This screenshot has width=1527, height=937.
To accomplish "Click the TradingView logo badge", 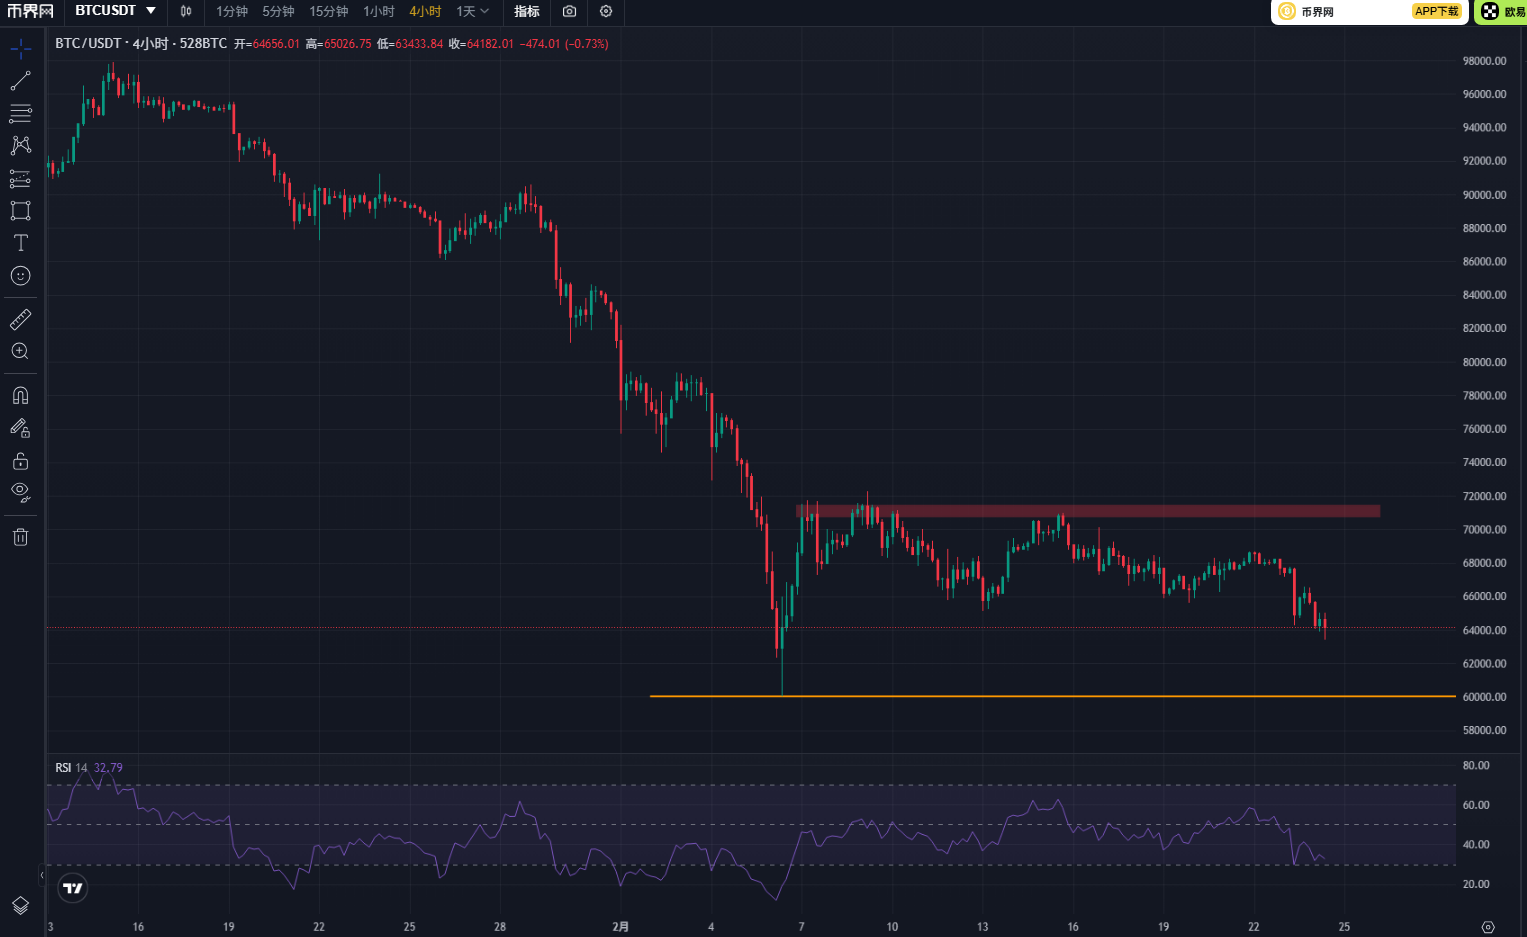I will [73, 888].
